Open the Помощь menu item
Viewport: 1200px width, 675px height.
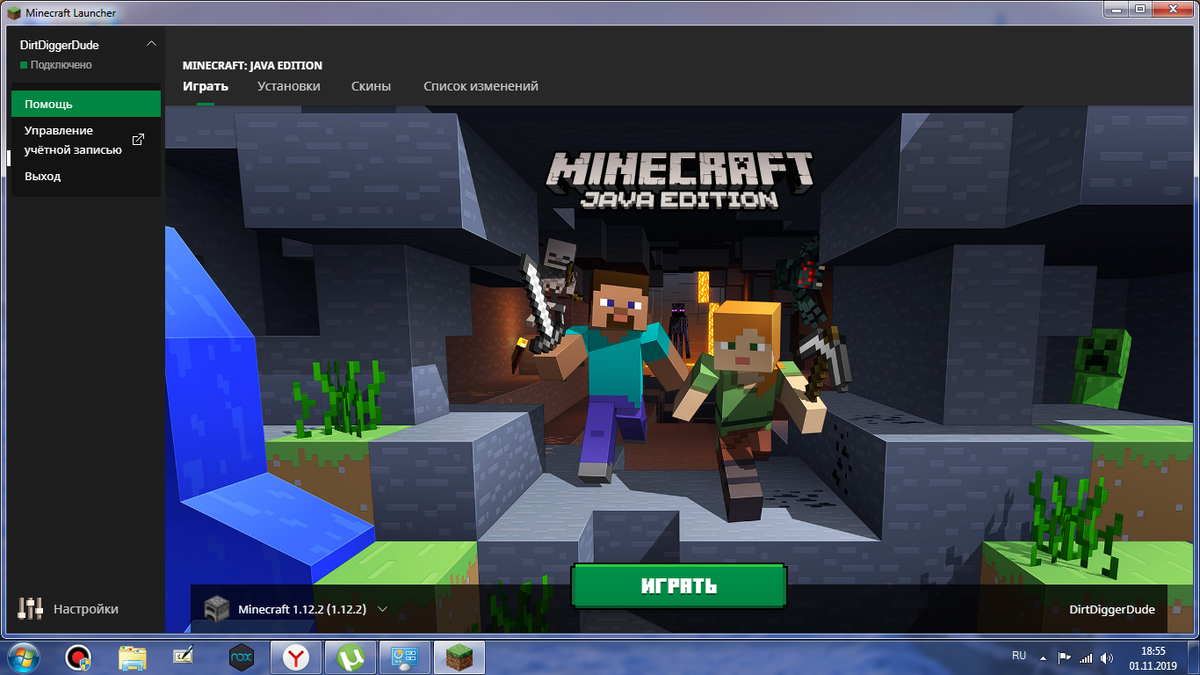86,104
